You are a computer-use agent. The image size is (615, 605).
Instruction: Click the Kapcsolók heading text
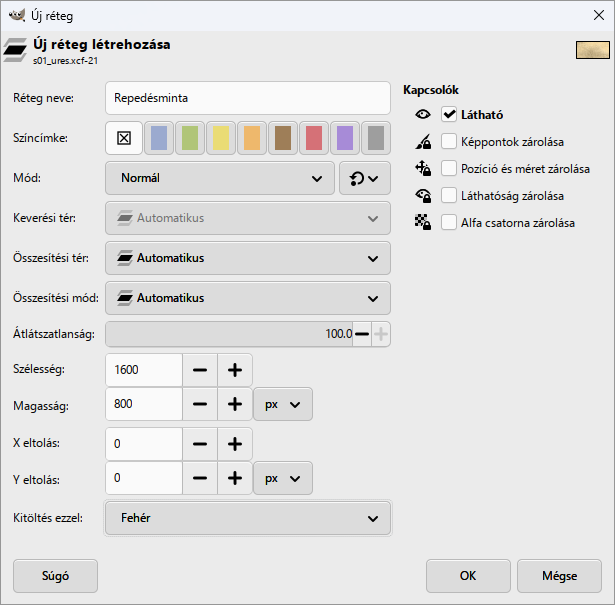[x=431, y=90]
